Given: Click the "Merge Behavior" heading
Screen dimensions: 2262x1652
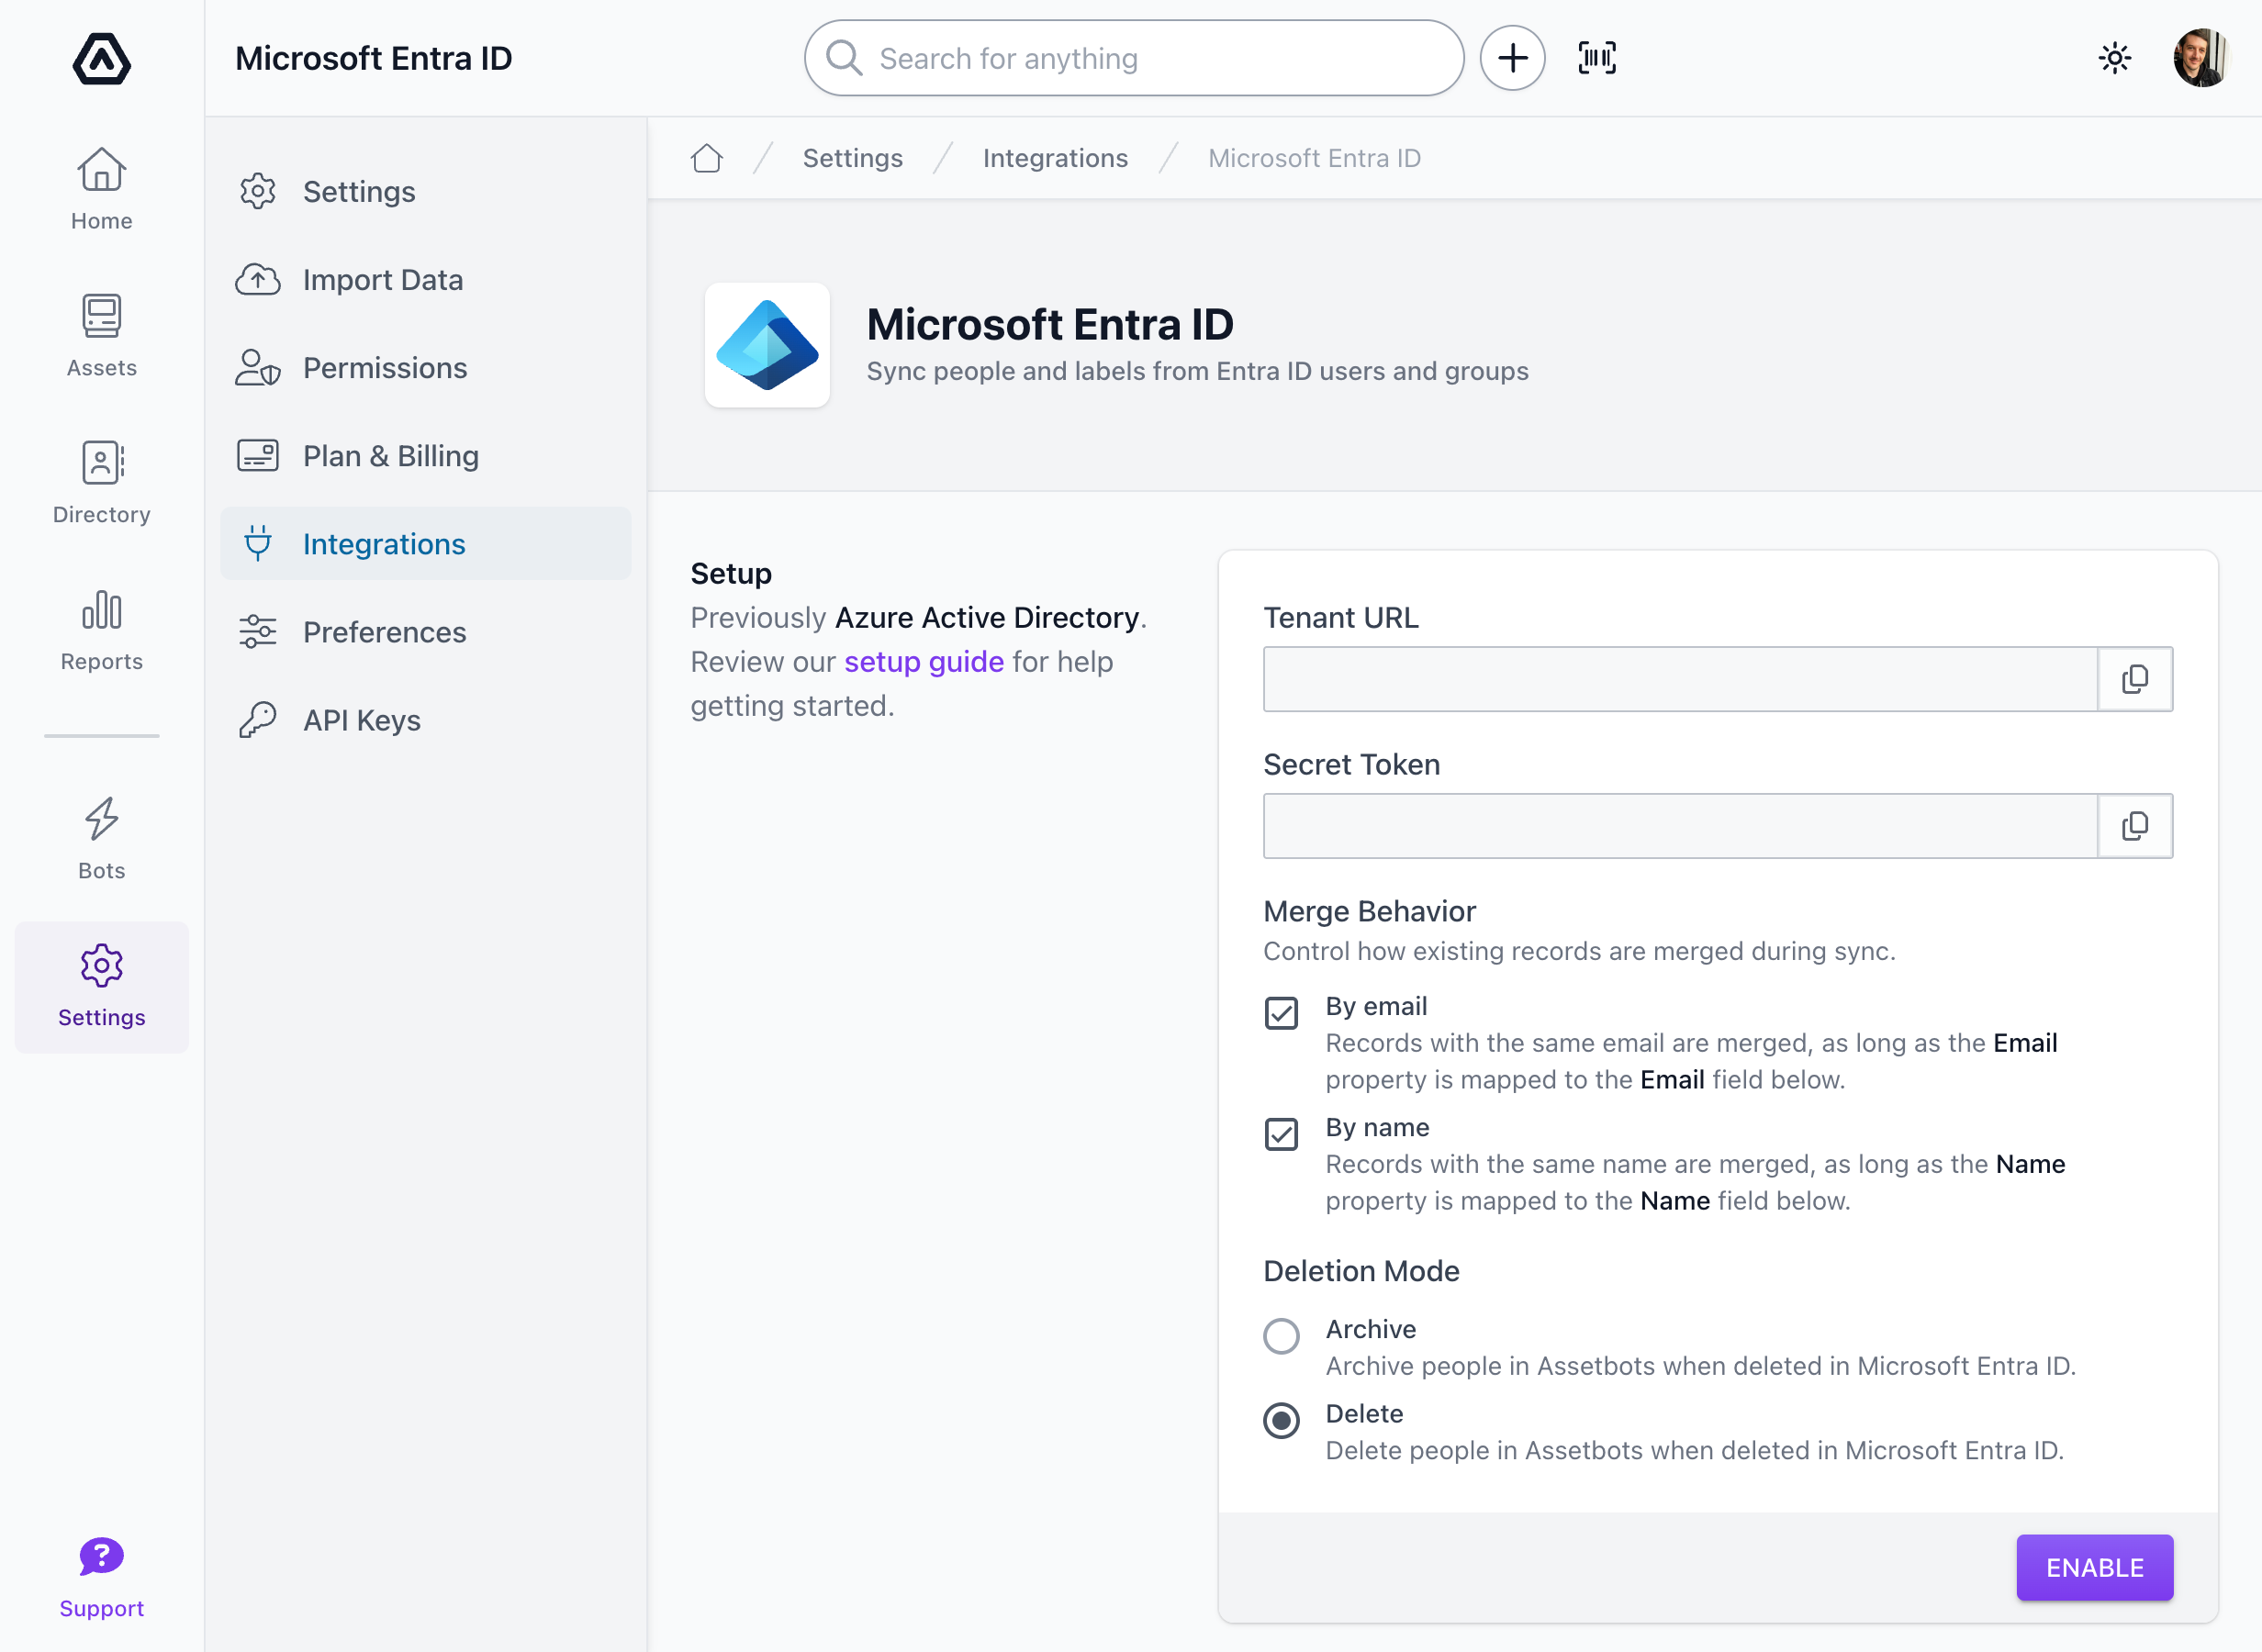Looking at the screenshot, I should [x=1369, y=911].
